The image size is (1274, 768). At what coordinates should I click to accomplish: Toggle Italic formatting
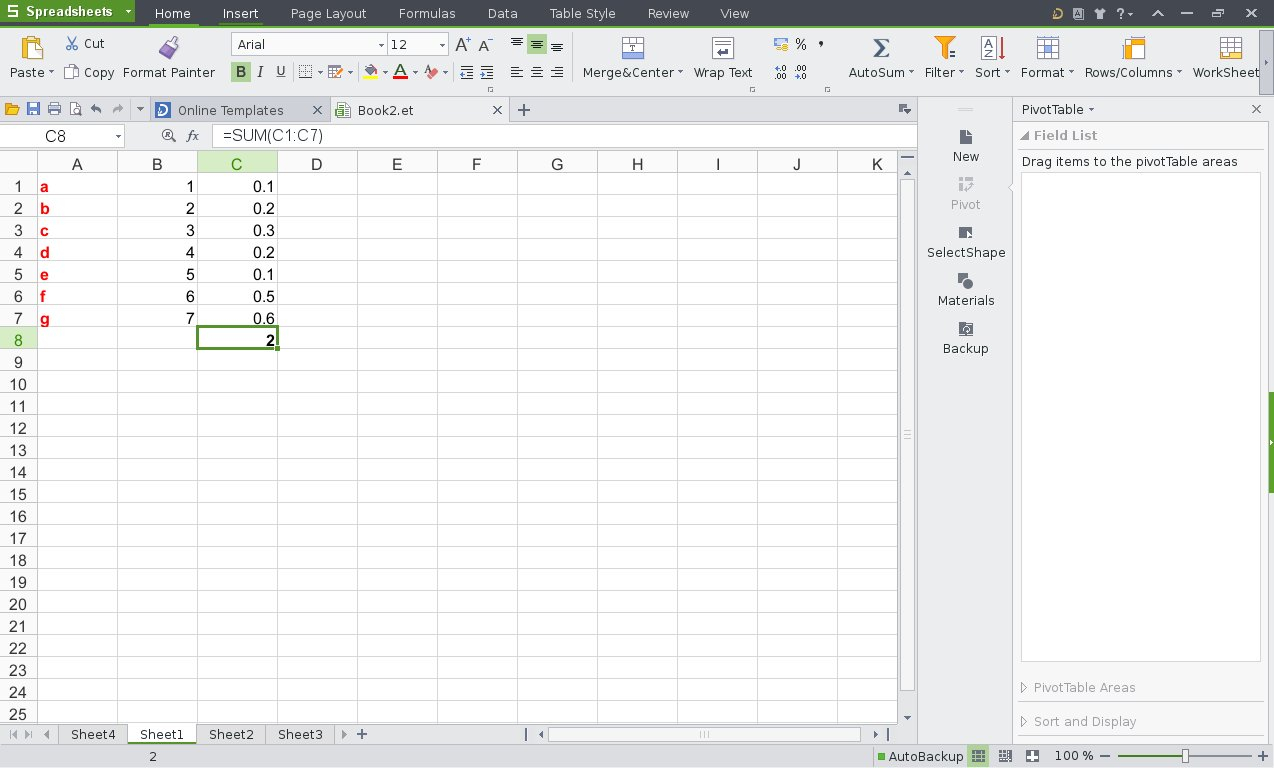(261, 72)
